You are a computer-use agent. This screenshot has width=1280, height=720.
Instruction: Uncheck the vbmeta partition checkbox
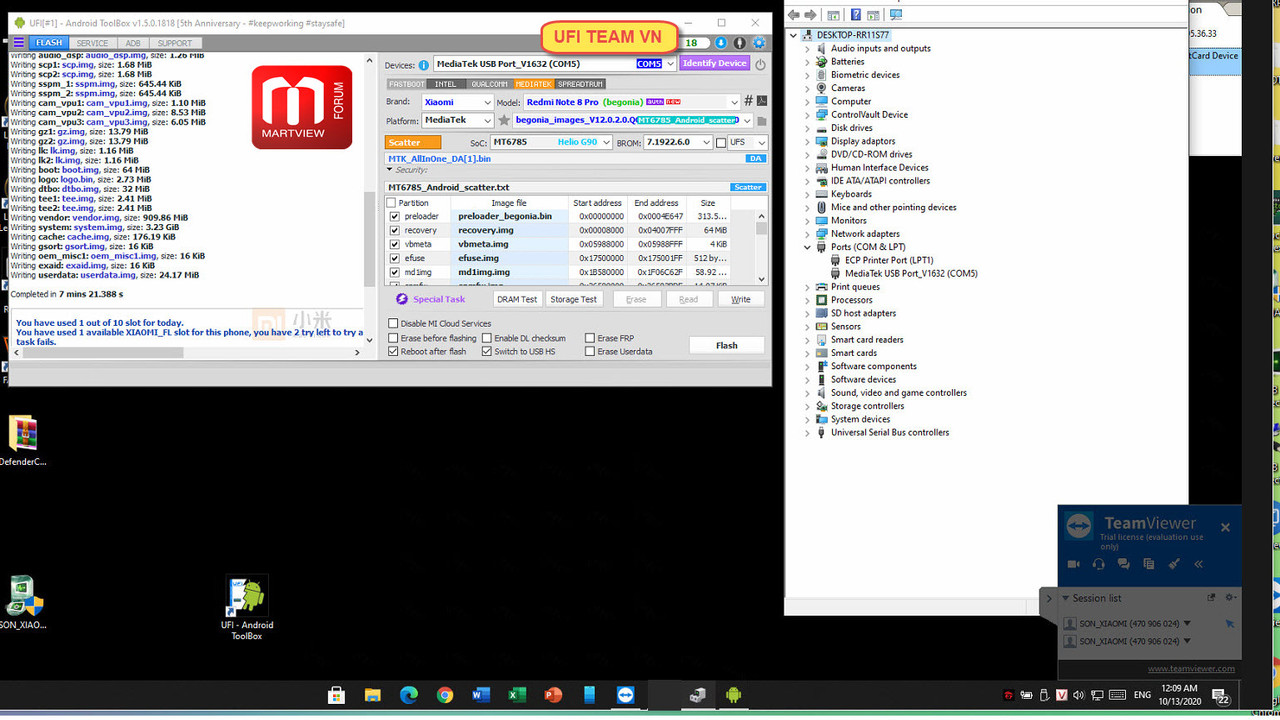pyautogui.click(x=394, y=244)
